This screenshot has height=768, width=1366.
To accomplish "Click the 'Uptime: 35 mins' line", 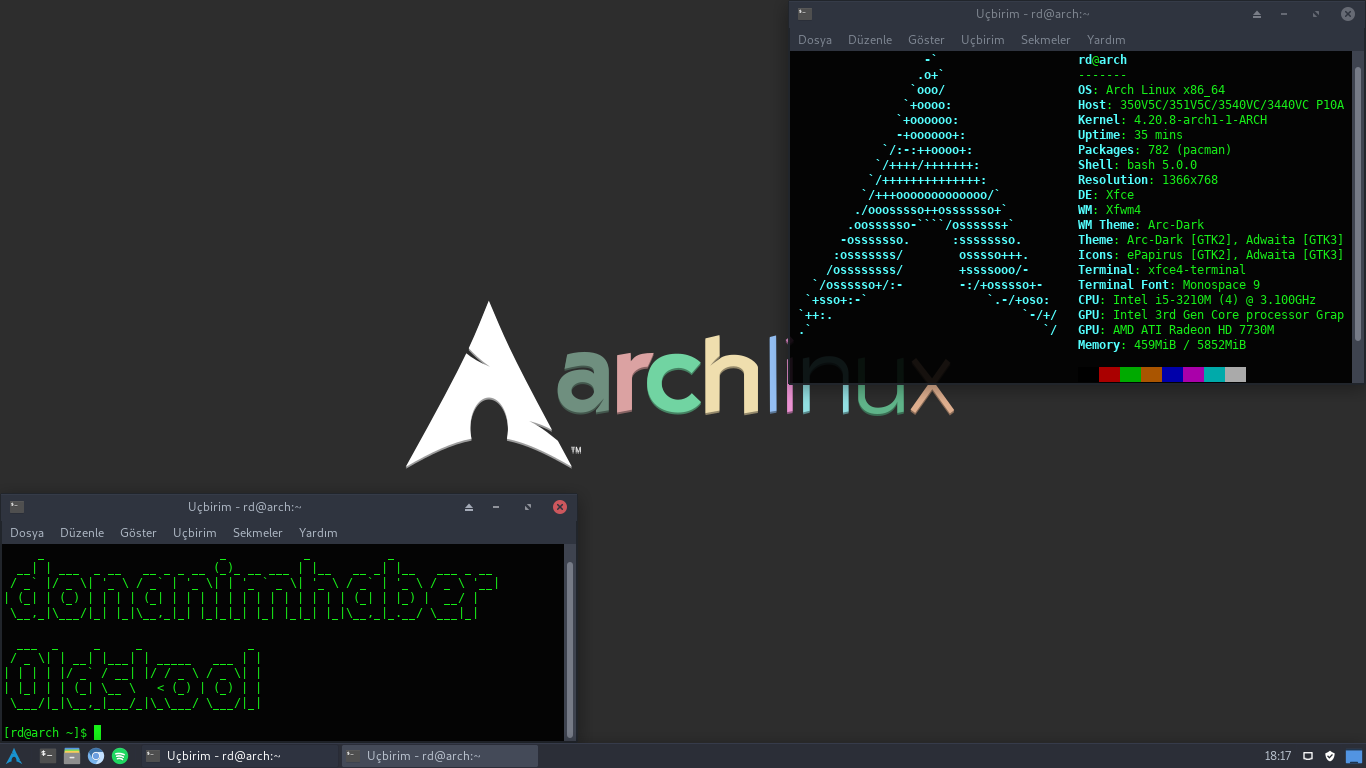I will coord(1130,135).
